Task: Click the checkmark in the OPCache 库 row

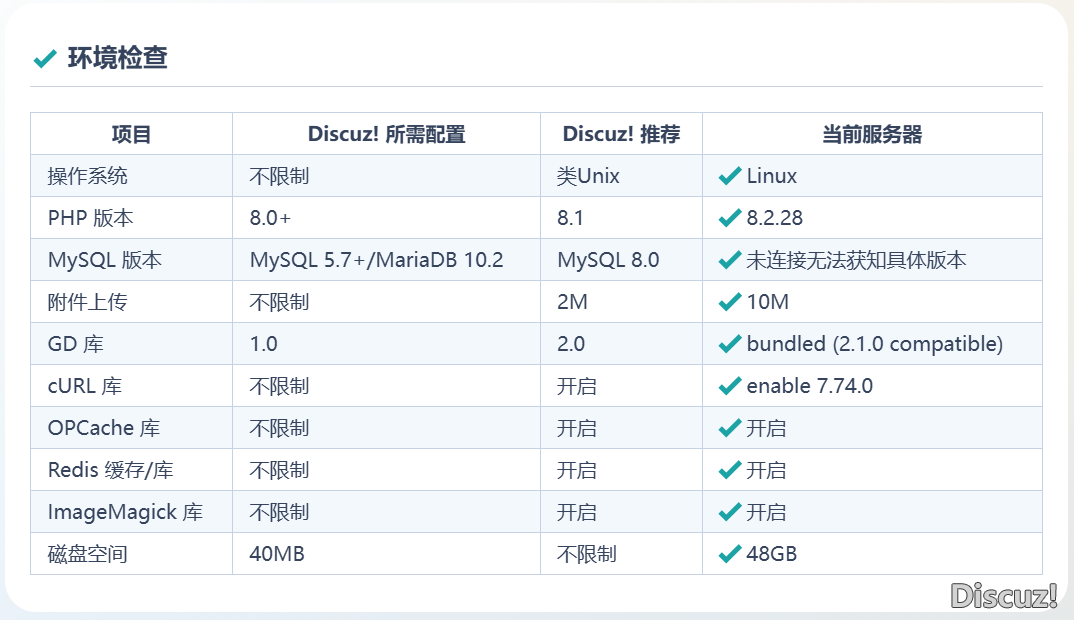Action: (730, 429)
